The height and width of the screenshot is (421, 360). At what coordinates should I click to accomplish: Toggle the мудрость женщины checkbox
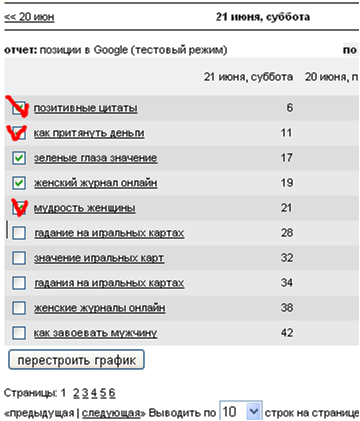19,208
